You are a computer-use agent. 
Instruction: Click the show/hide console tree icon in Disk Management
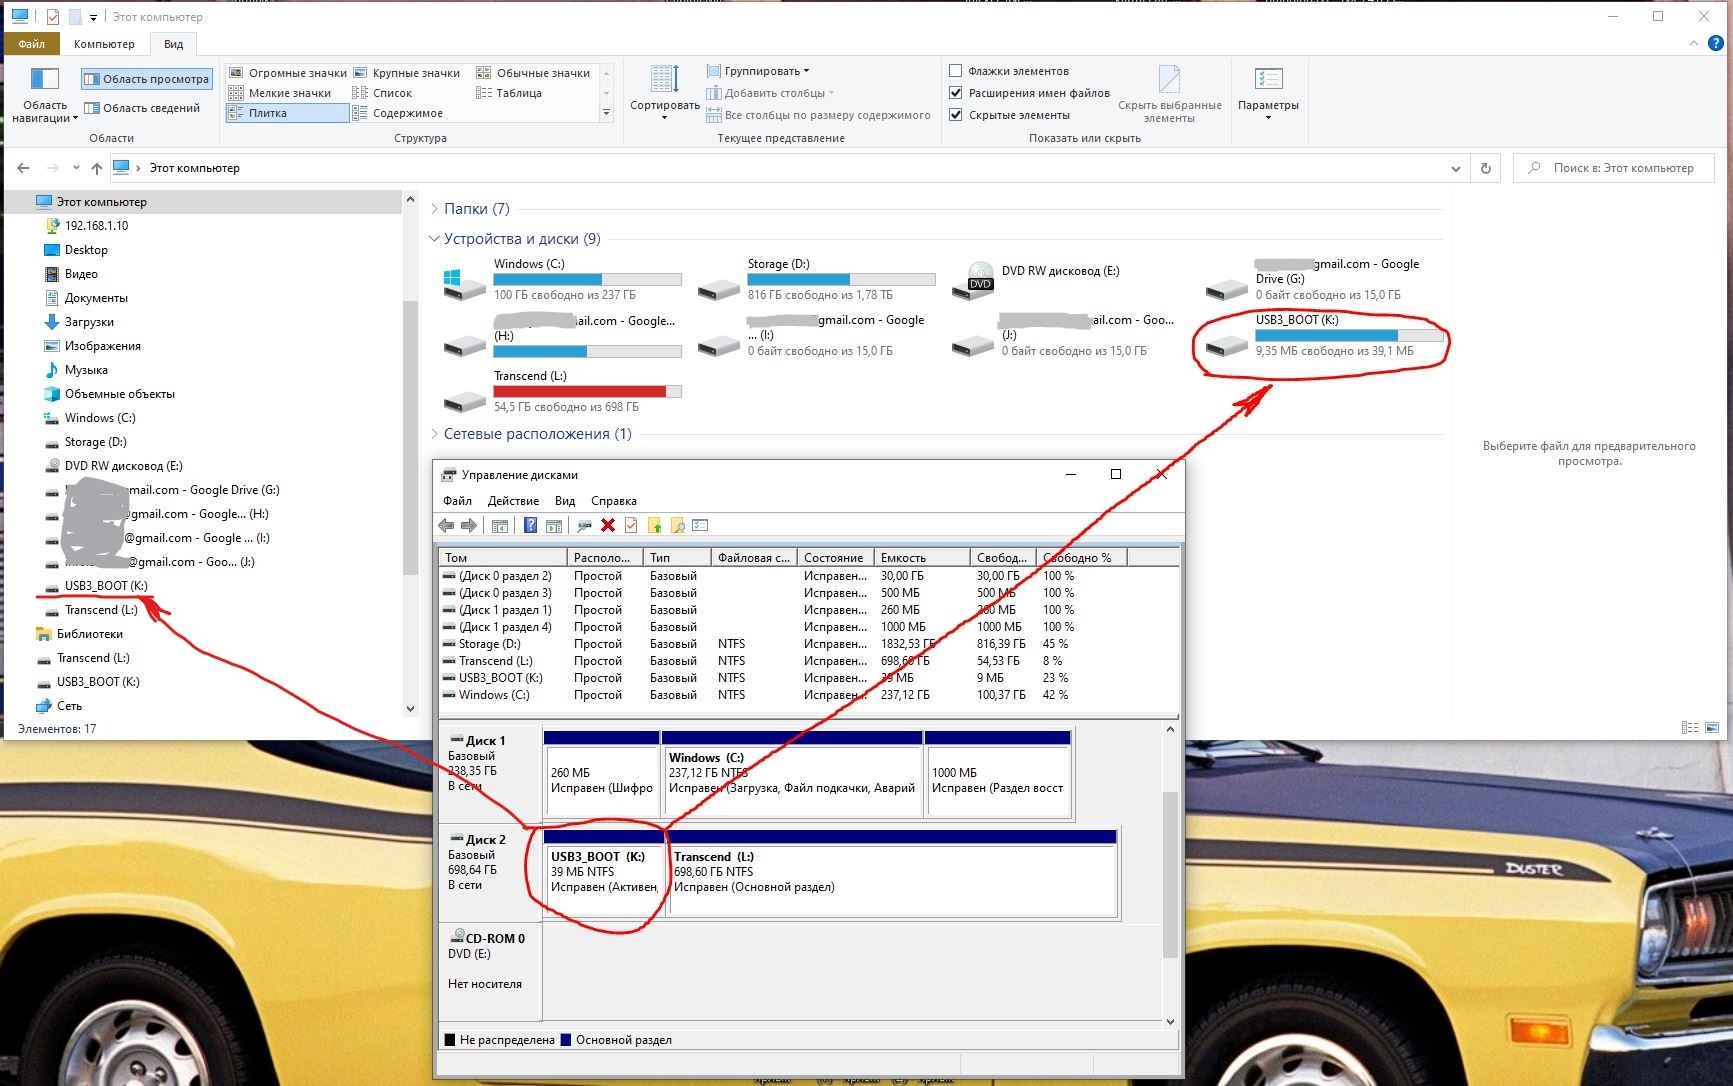(500, 526)
